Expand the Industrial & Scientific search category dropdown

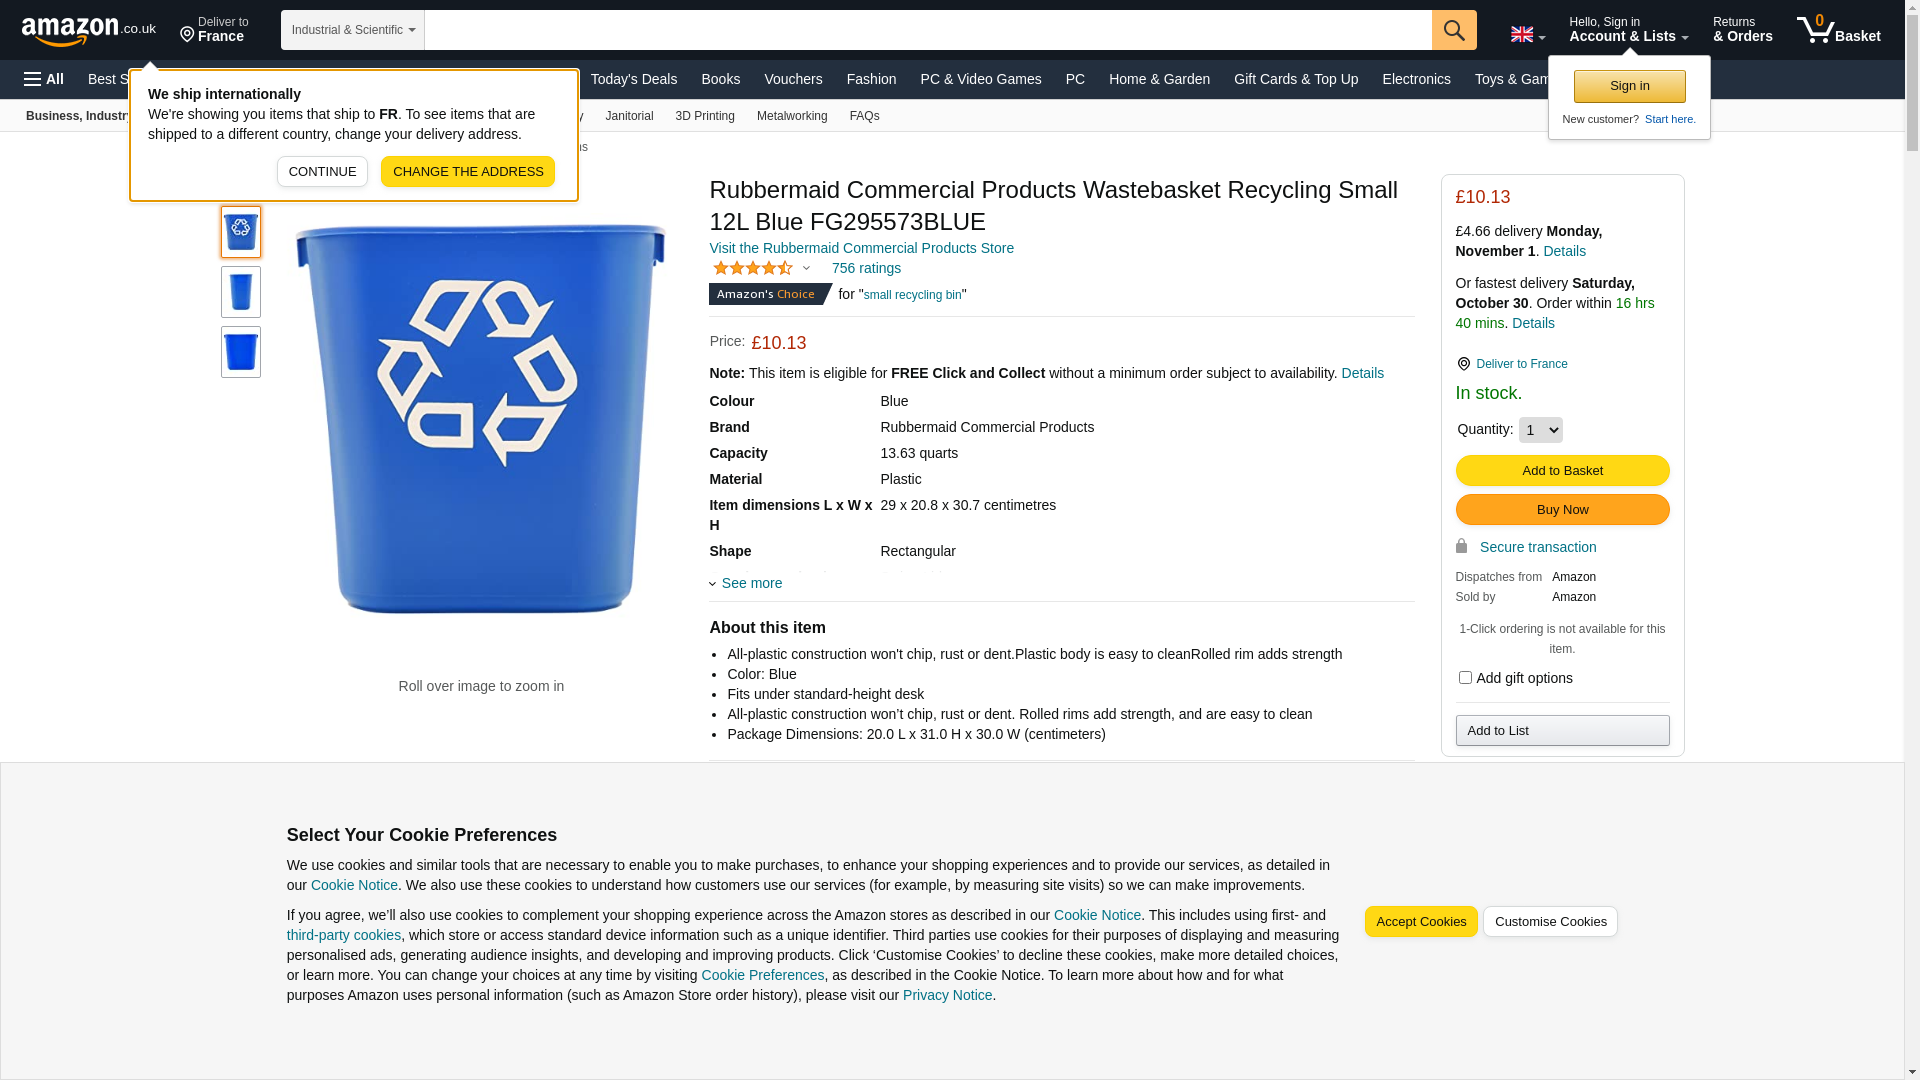tap(353, 30)
